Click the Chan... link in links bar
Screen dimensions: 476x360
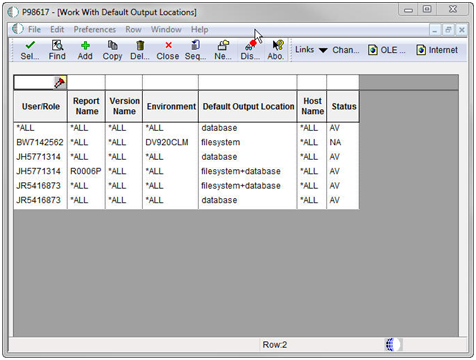point(346,50)
